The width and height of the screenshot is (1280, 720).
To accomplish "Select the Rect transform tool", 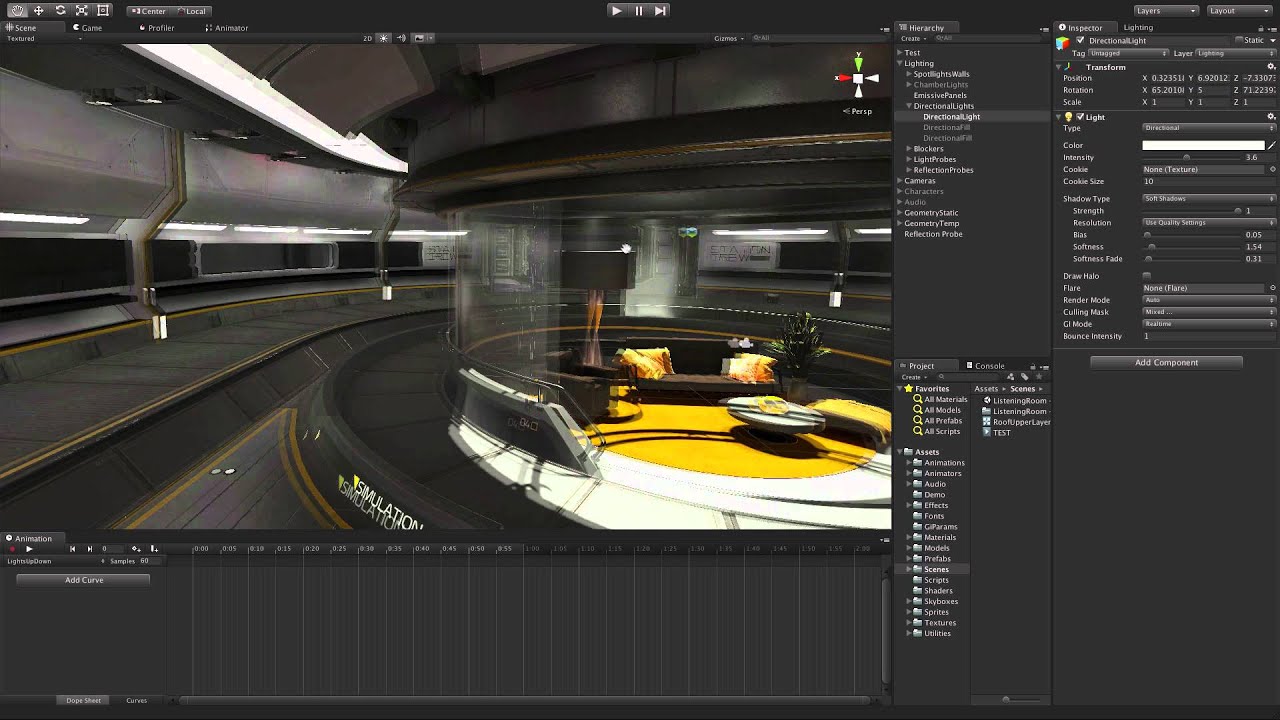I will tap(103, 10).
